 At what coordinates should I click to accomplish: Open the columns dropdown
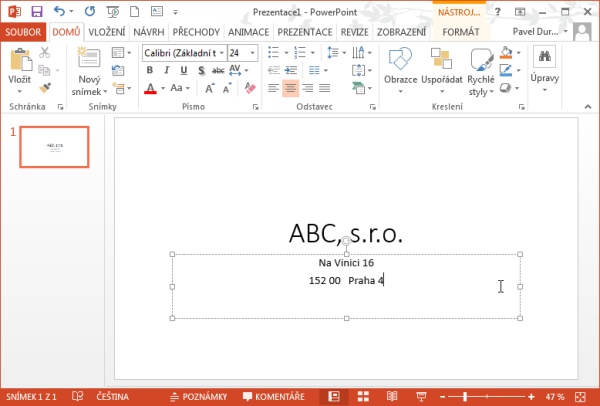click(318, 70)
